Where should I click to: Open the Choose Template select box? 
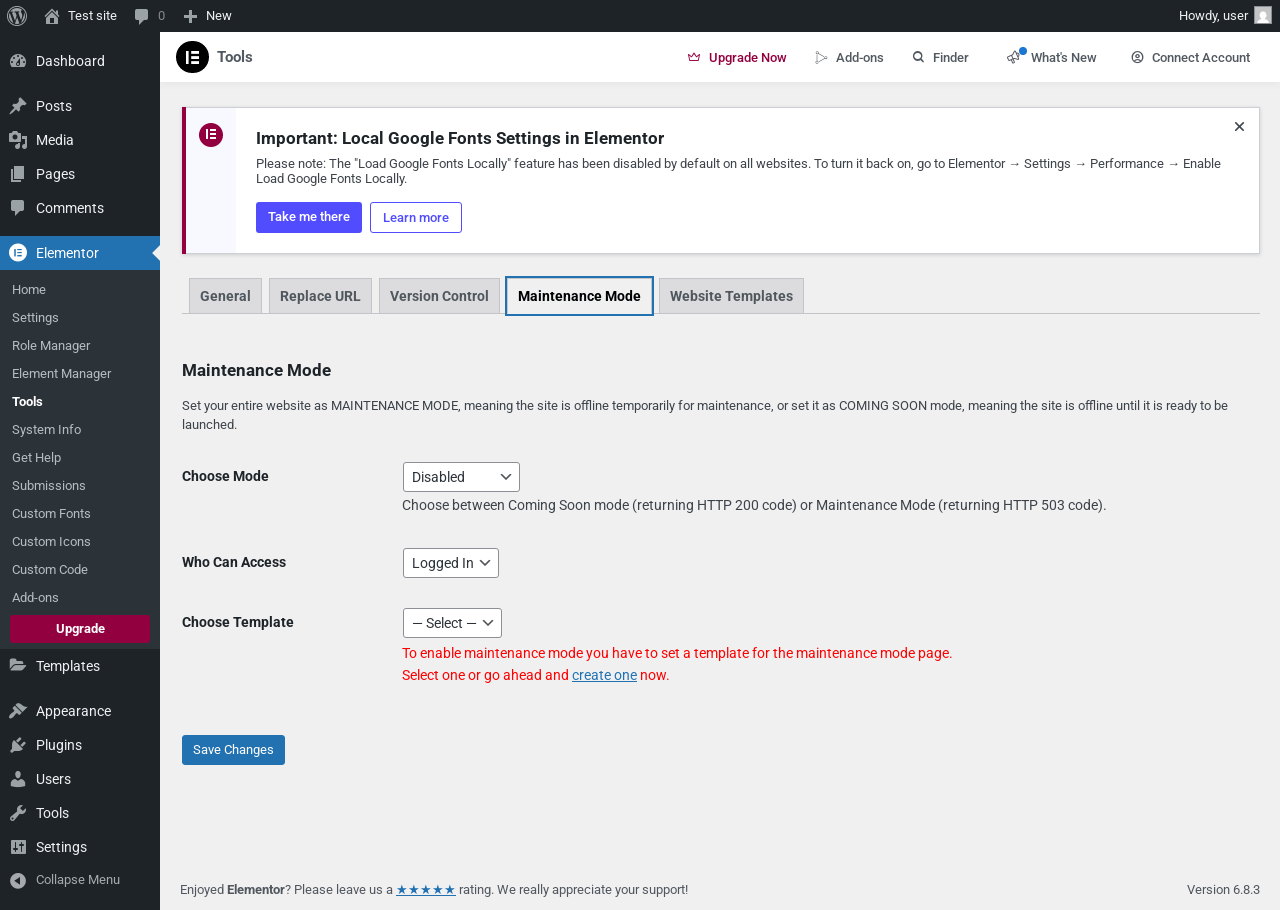pyautogui.click(x=452, y=623)
